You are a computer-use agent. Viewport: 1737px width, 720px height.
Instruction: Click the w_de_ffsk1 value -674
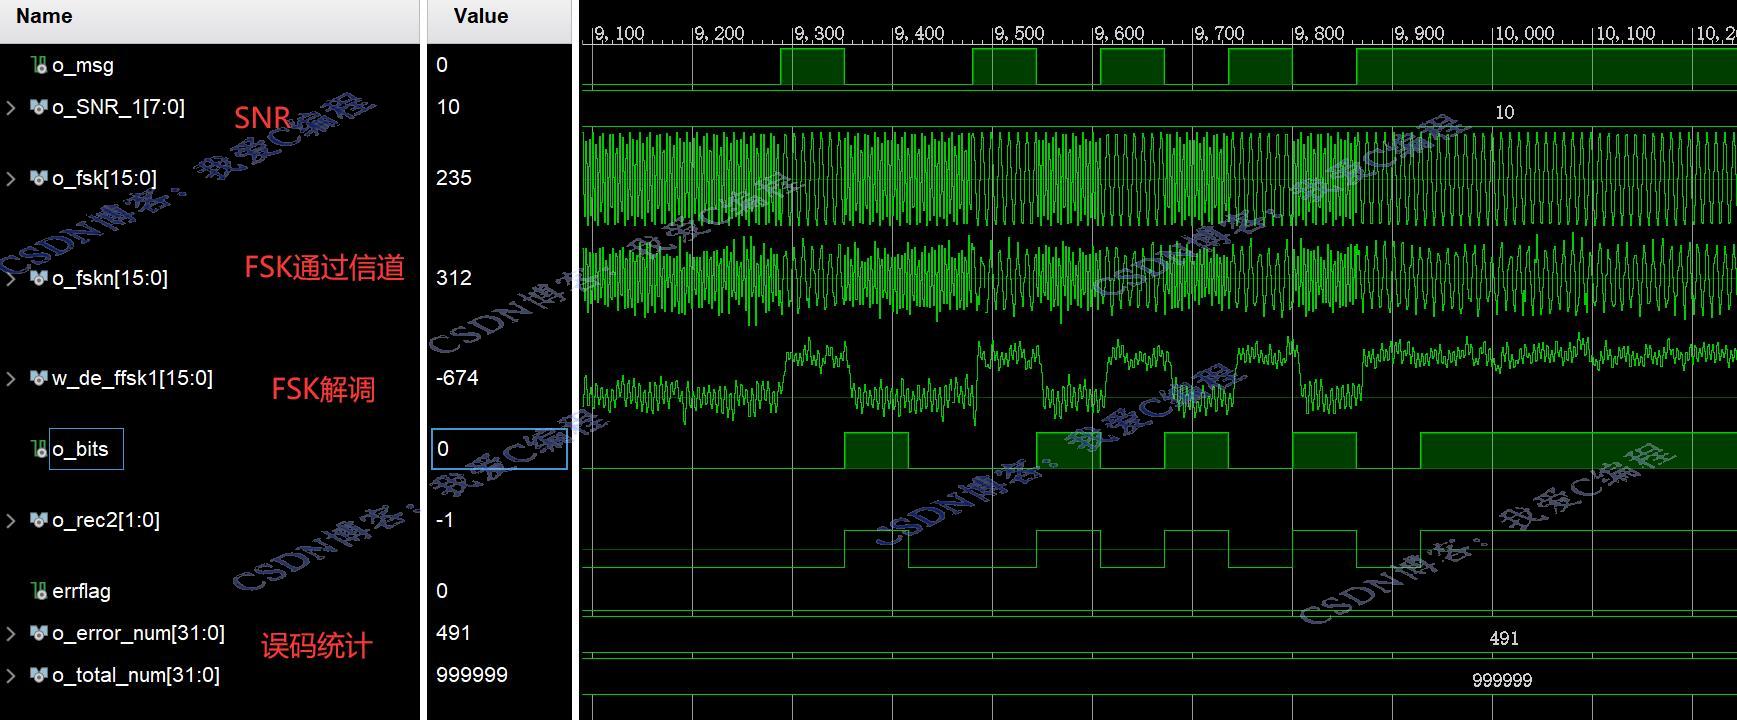click(457, 378)
